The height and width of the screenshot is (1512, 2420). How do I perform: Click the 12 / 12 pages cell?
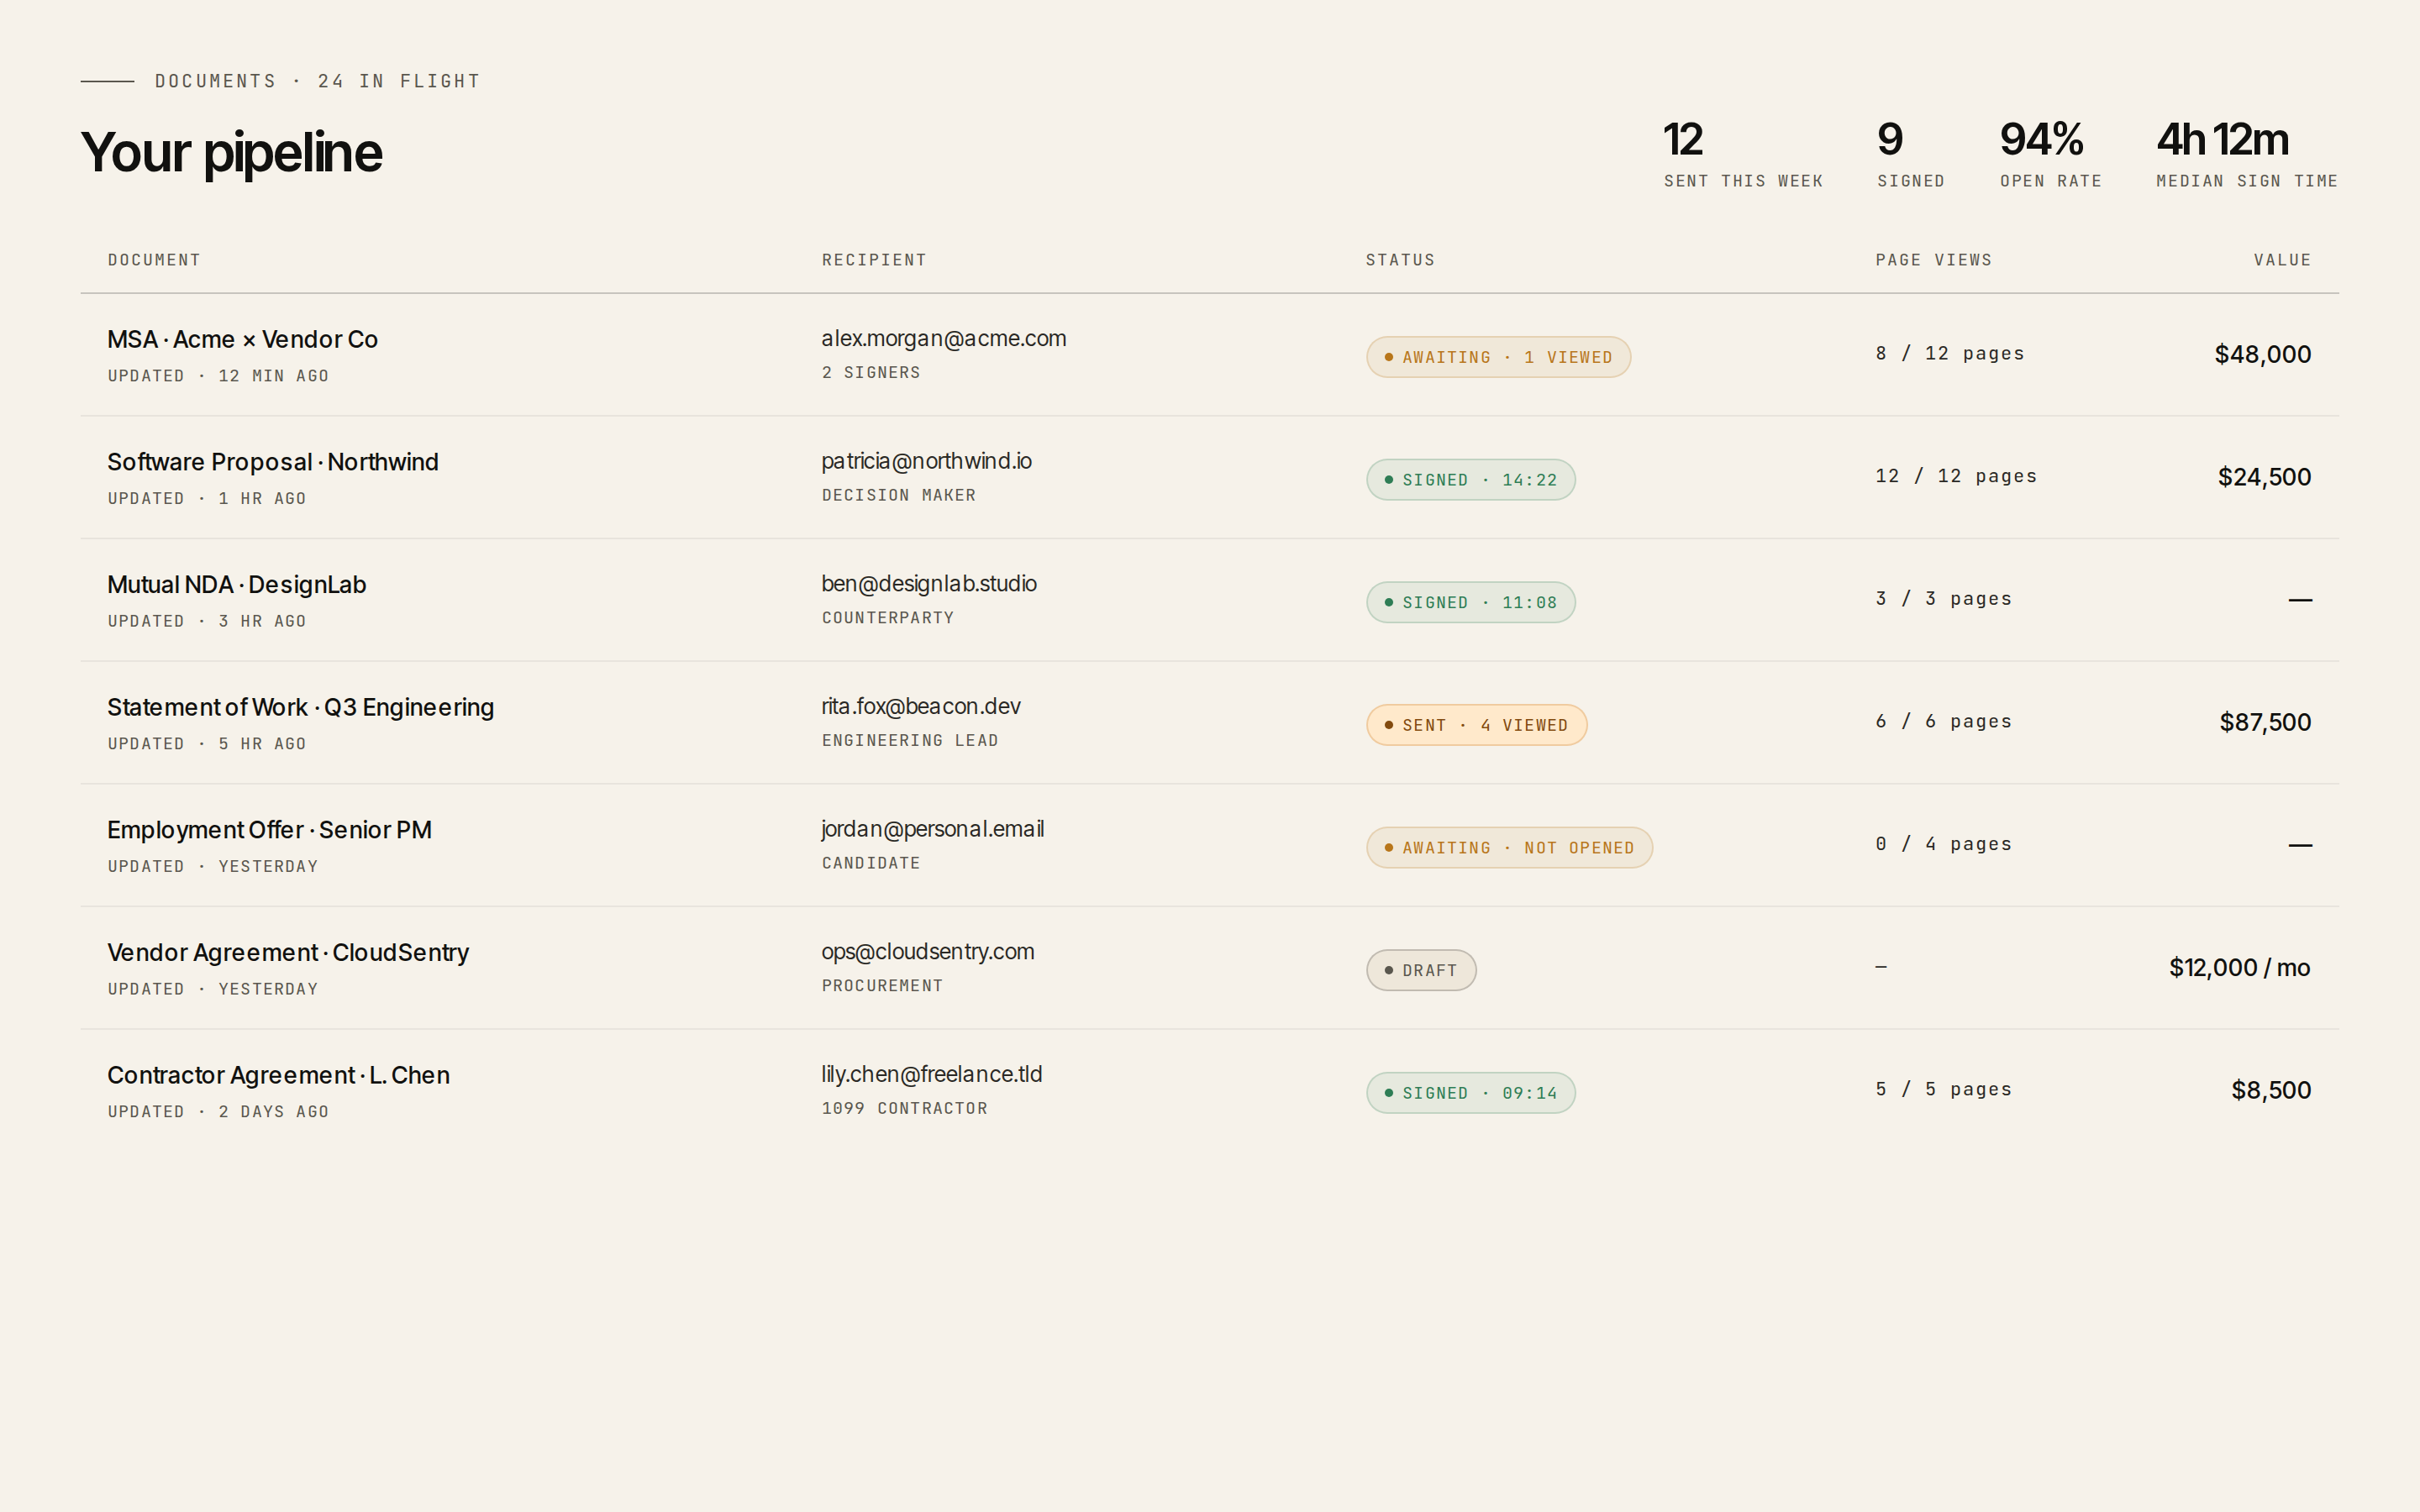click(x=1956, y=477)
